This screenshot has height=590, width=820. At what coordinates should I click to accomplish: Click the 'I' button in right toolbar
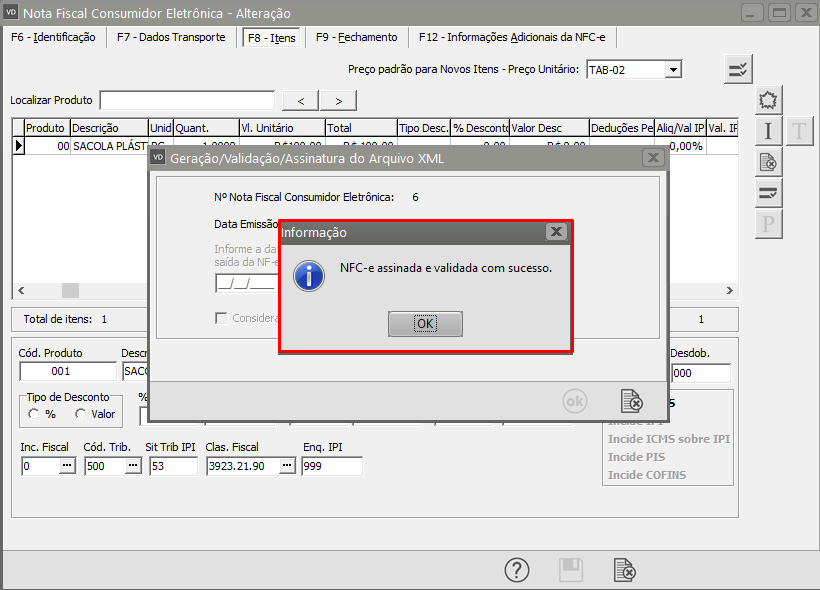click(x=768, y=131)
